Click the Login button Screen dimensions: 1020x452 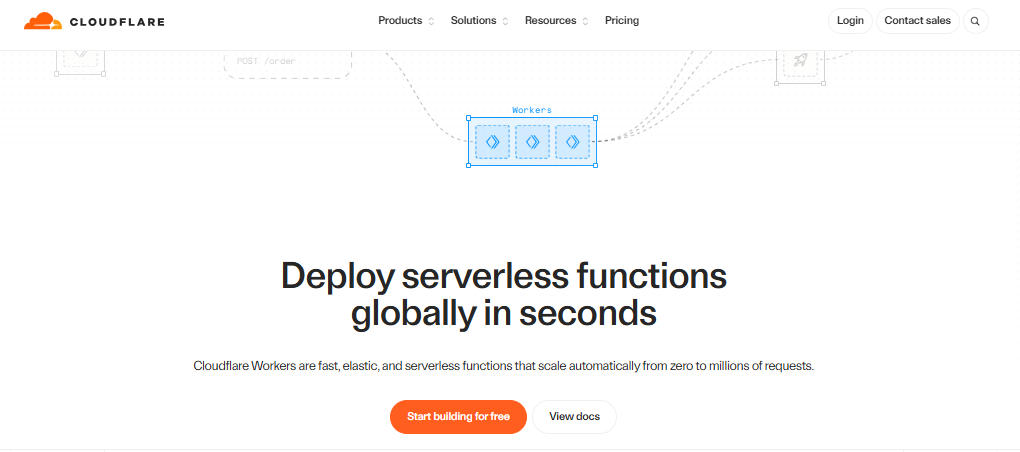[850, 21]
